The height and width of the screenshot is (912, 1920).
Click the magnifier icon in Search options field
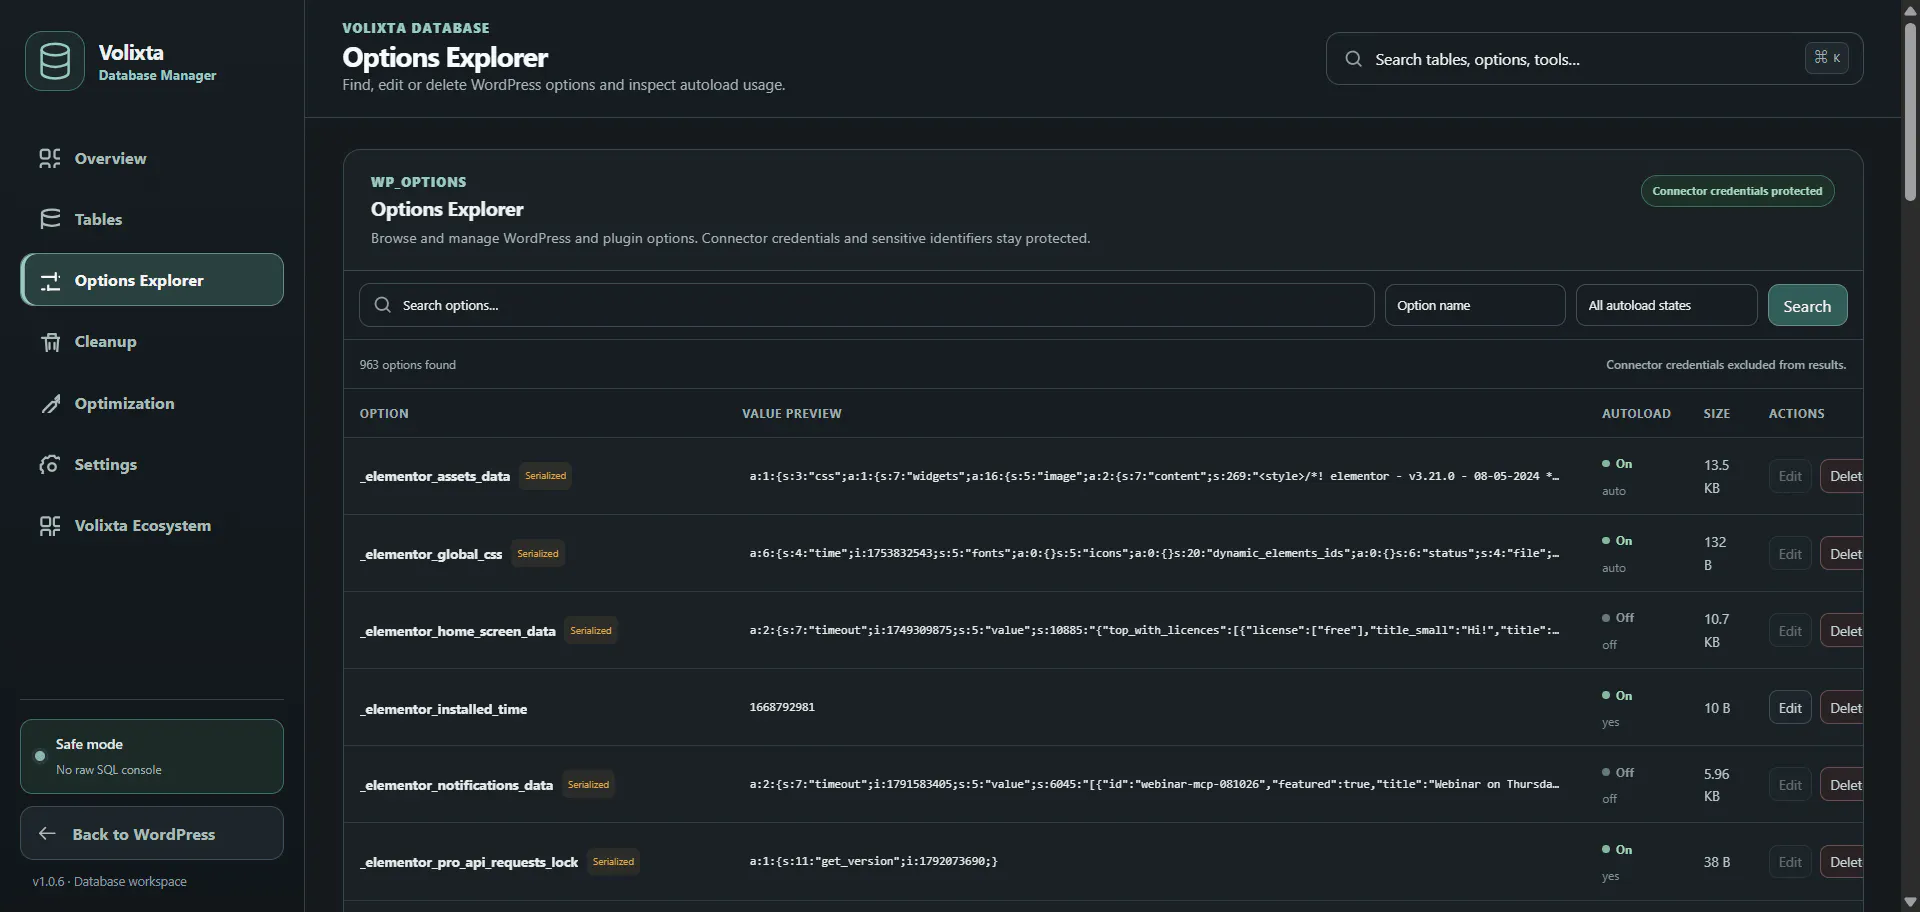pyautogui.click(x=382, y=305)
